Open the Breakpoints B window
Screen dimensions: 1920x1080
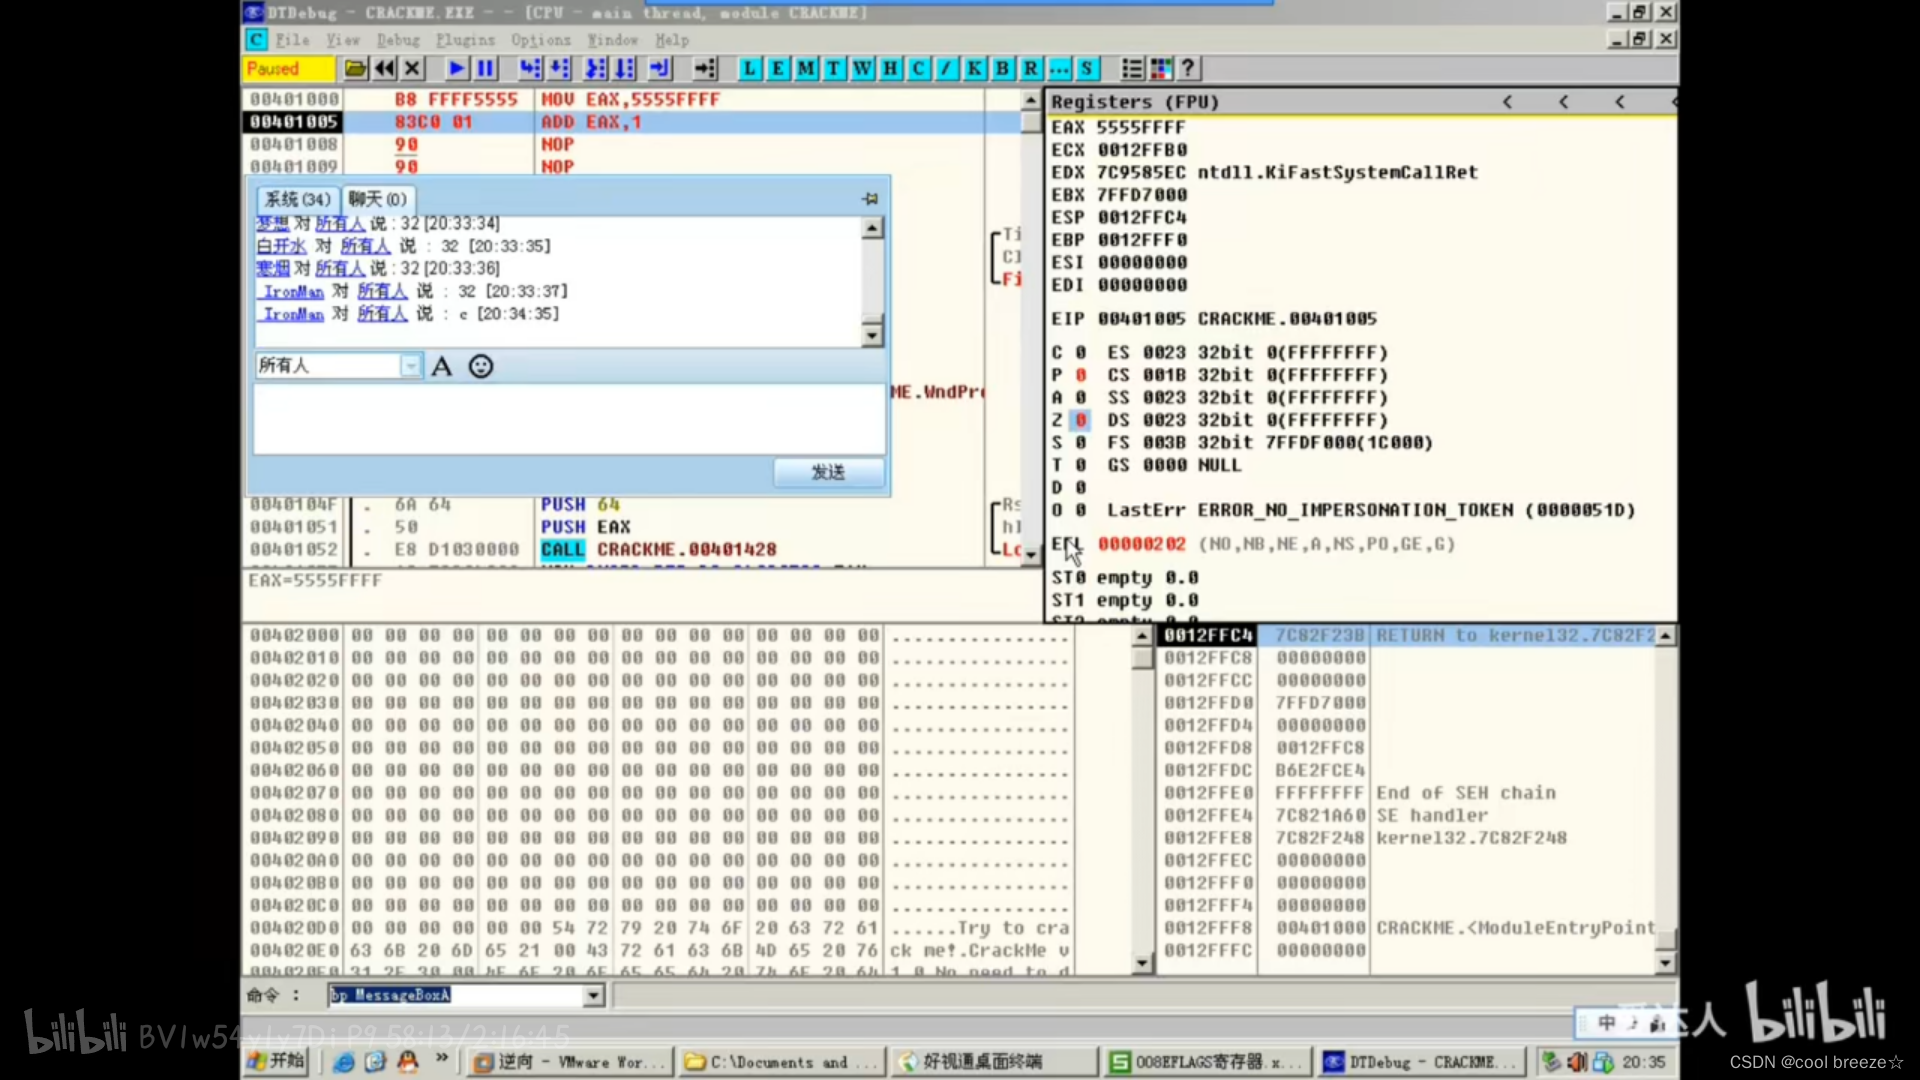point(1002,68)
